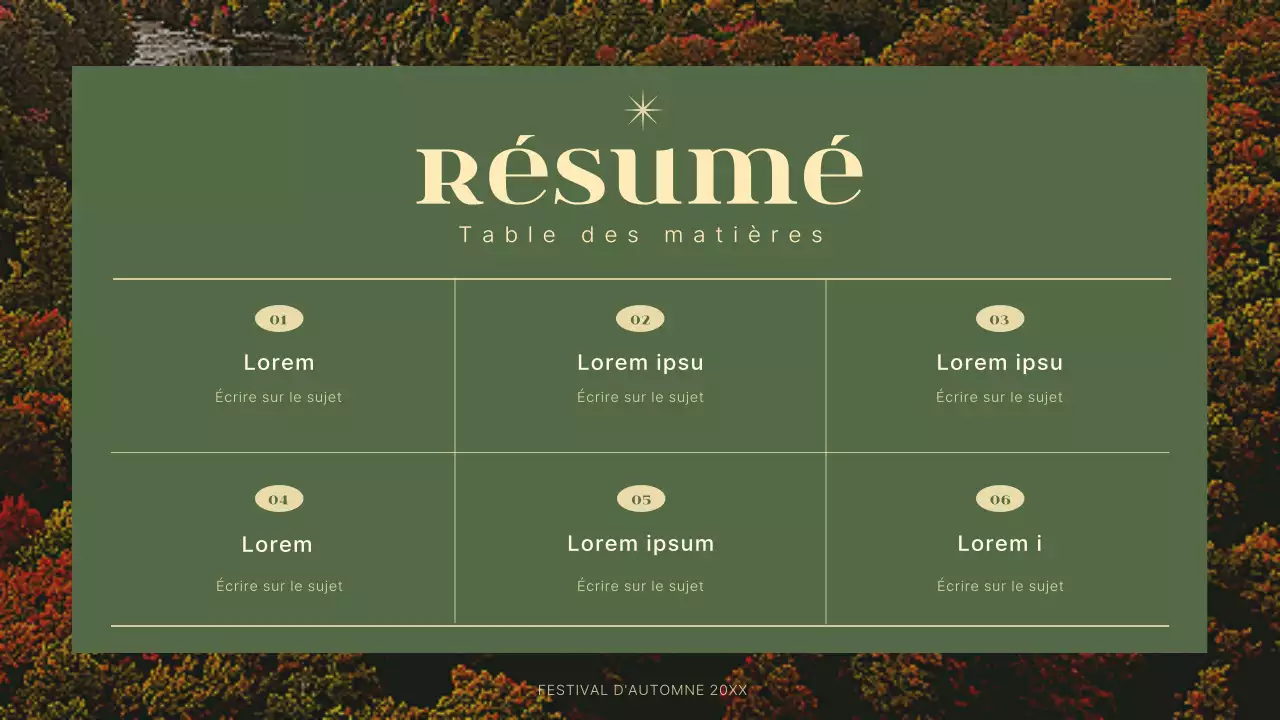Viewport: 1280px width, 720px height.
Task: Select the 06 number badge
Action: click(999, 498)
